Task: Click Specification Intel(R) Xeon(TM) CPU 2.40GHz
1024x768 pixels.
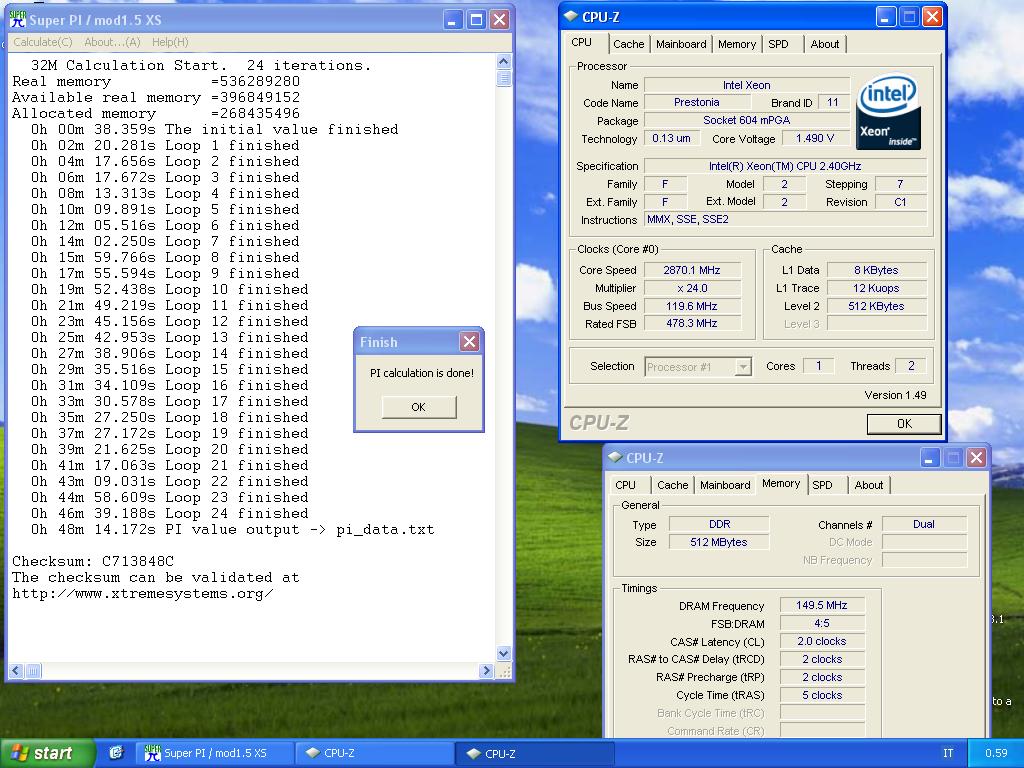Action: coord(785,167)
